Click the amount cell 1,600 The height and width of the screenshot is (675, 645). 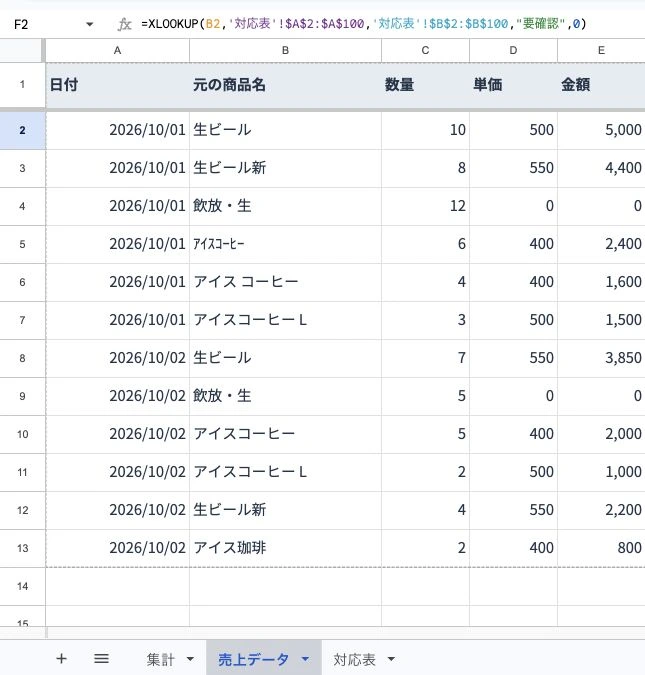[602, 282]
